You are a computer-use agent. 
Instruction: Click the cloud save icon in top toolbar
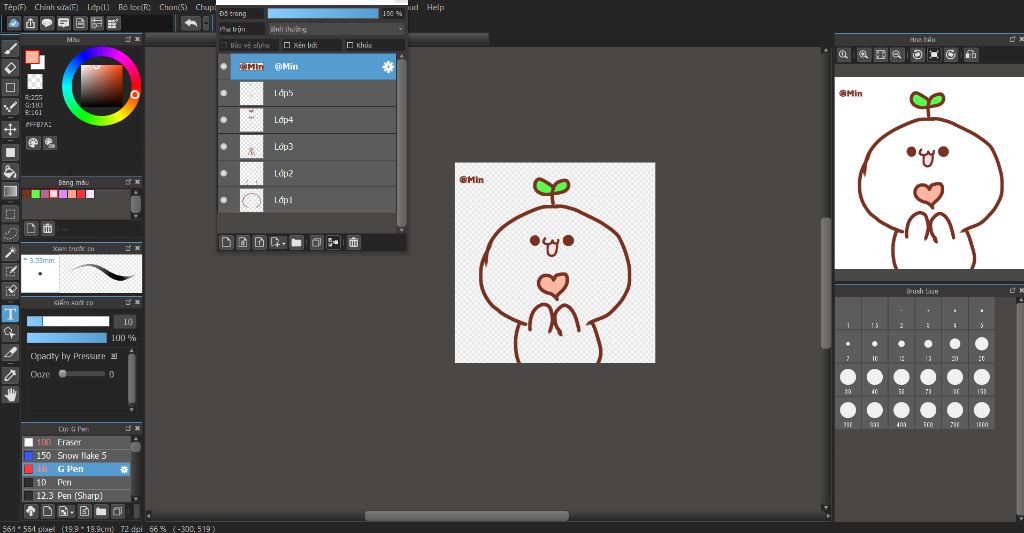point(14,24)
